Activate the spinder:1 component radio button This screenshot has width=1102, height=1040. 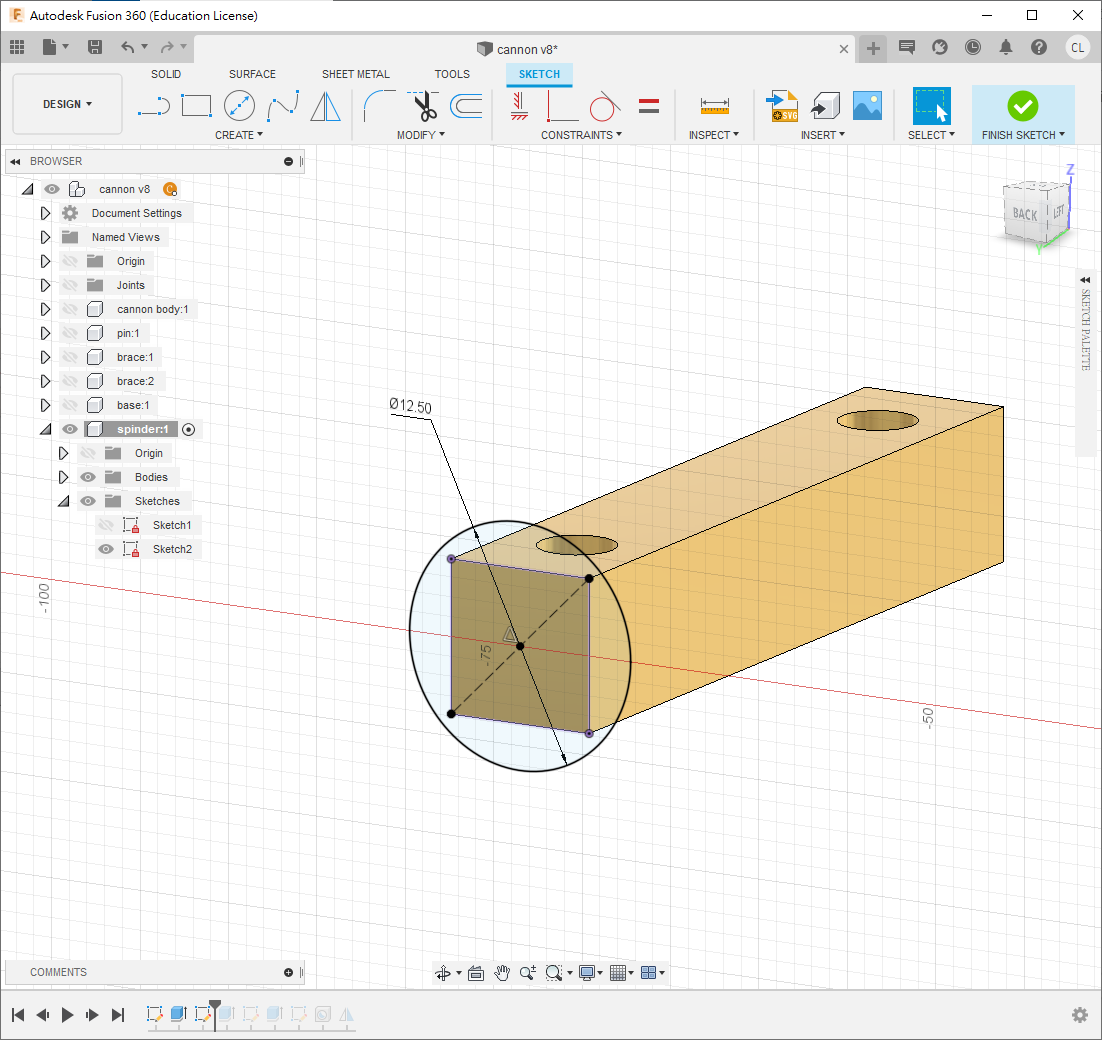(x=189, y=429)
